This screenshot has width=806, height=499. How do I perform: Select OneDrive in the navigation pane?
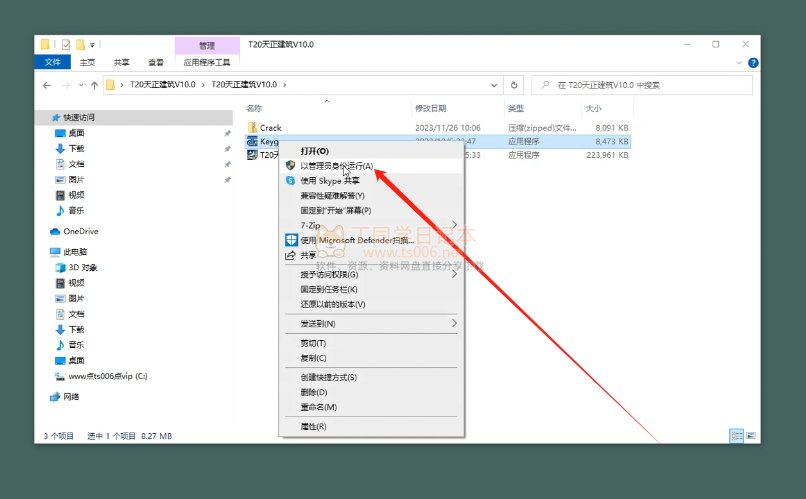pyautogui.click(x=80, y=231)
